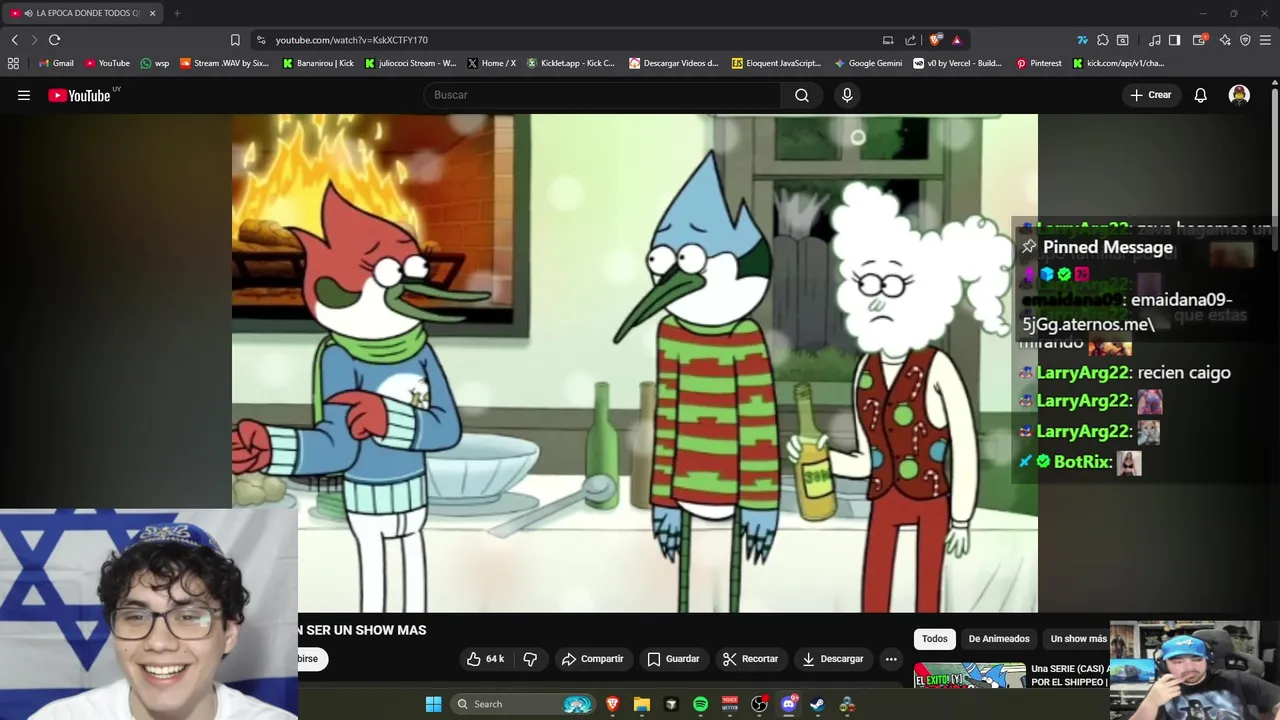Click the cartoon video player frame
1280x720 pixels.
click(635, 363)
